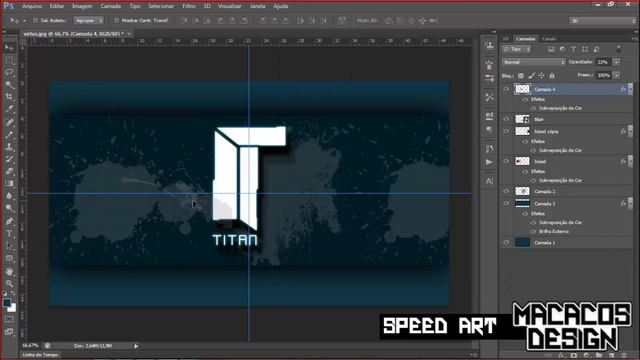Open the Agrupar dropdown in options bar
This screenshot has width=640, height=360.
click(89, 20)
